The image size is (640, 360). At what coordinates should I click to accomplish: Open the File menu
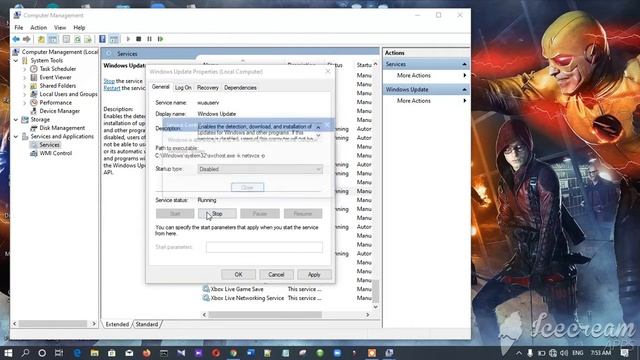(x=19, y=28)
